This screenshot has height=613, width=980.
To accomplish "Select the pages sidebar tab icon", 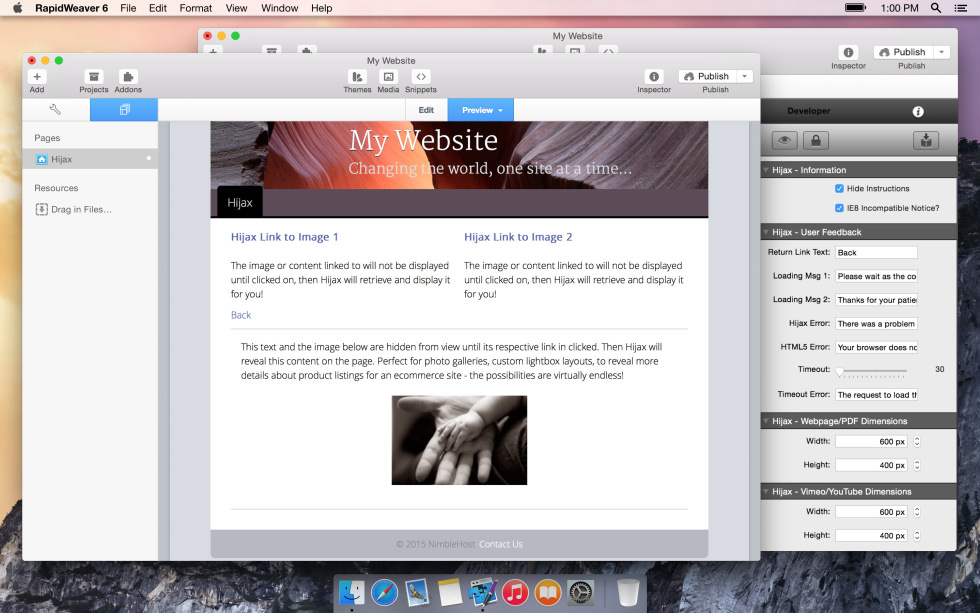I will click(x=124, y=109).
